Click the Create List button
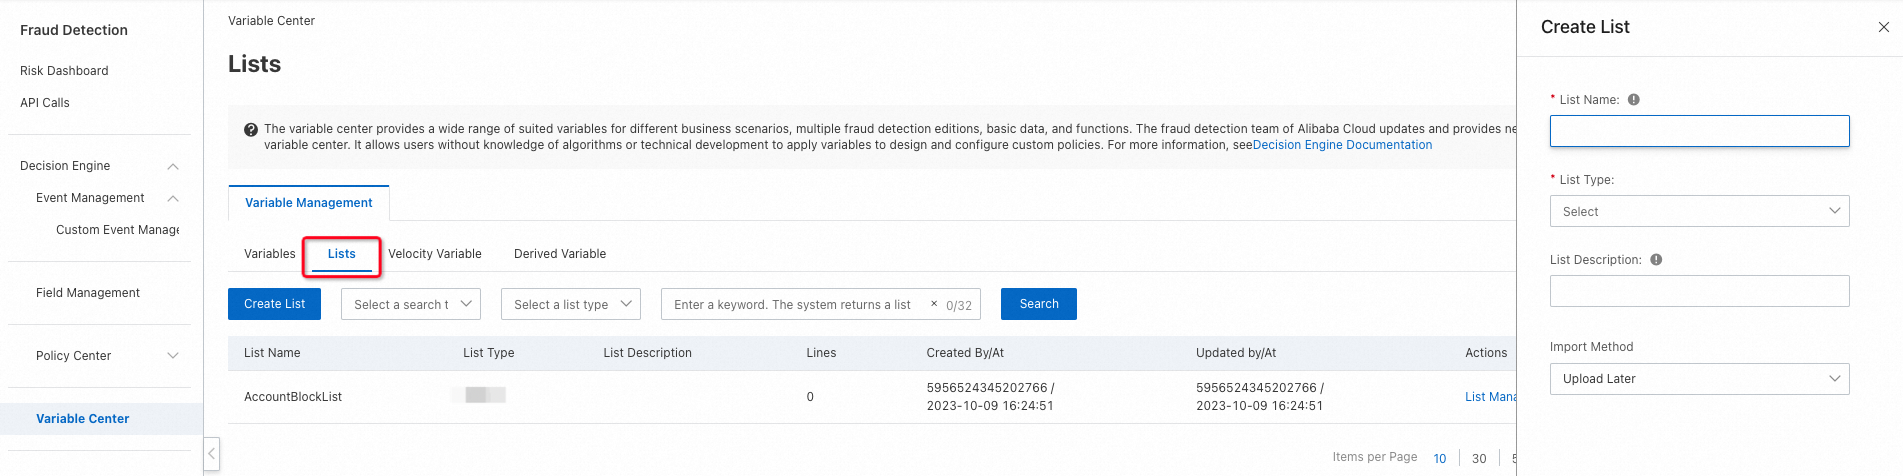The image size is (1903, 476). pos(274,304)
